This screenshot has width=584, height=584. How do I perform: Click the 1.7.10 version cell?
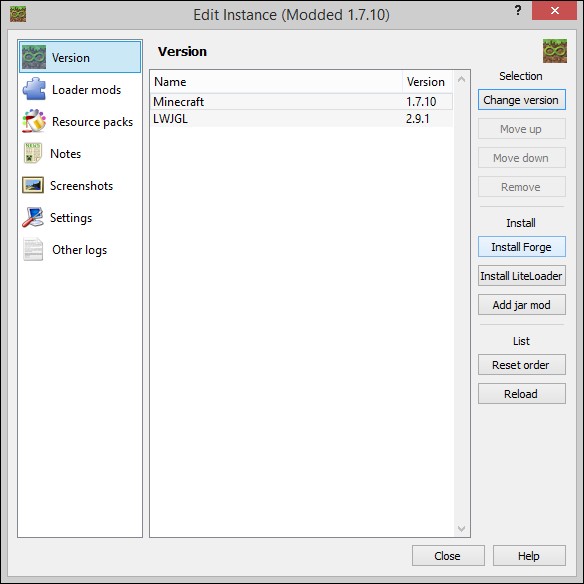(421, 101)
